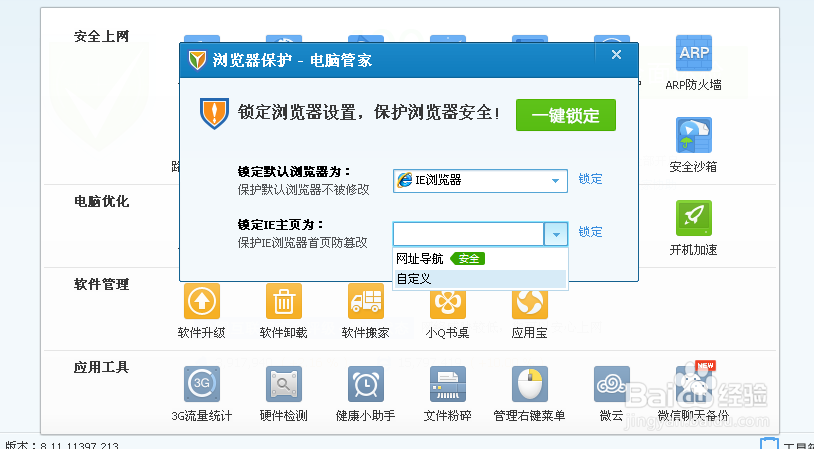This screenshot has height=449, width=814.
Task: Click 锁定 link beside default browser
Action: tap(590, 179)
